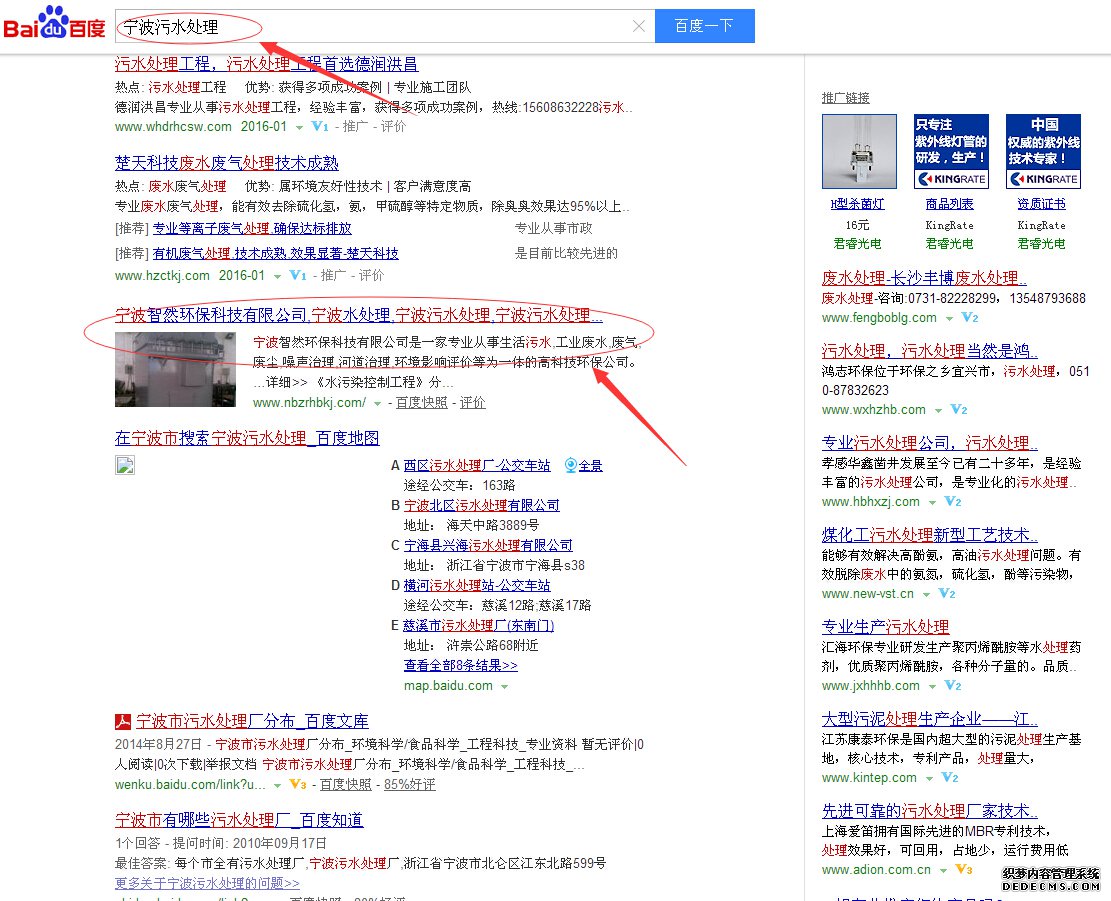Viewport: 1111px width, 901px height.
Task: Open 宁波市污水处理厂分布 百度文库 result
Action: [x=252, y=721]
